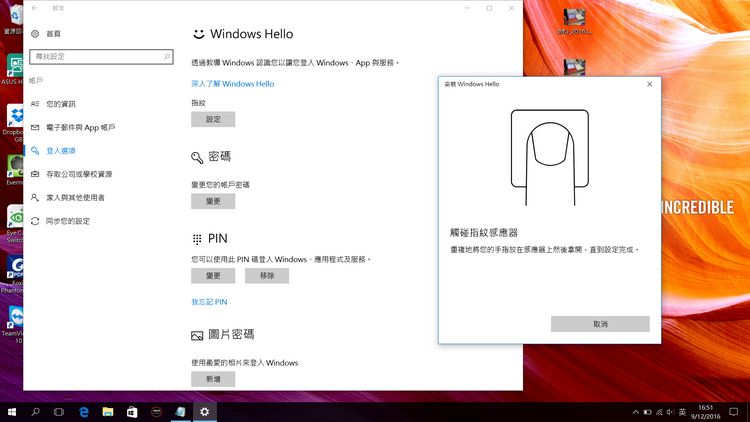Click the PIN section heading

tap(218, 238)
